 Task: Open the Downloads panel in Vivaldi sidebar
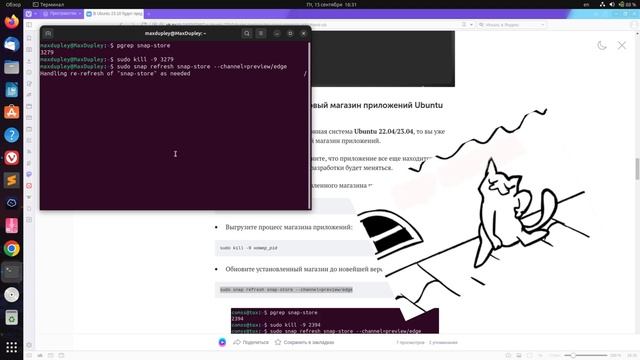coord(29,61)
